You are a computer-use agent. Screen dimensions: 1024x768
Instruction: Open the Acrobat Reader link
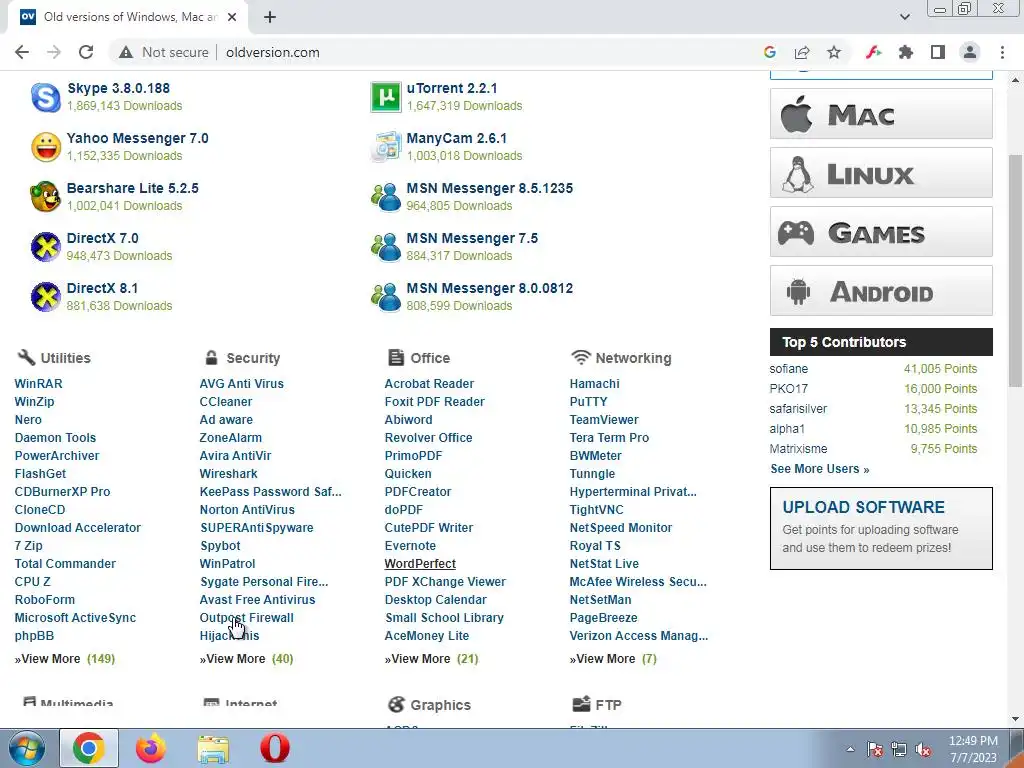[429, 384]
